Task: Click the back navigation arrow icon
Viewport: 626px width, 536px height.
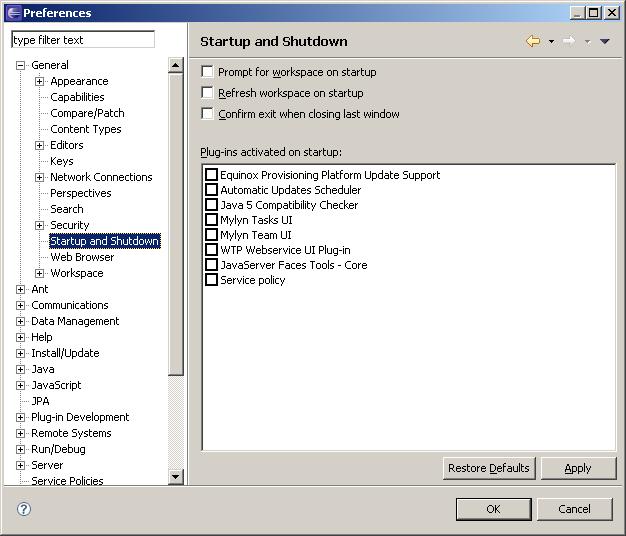Action: click(533, 41)
